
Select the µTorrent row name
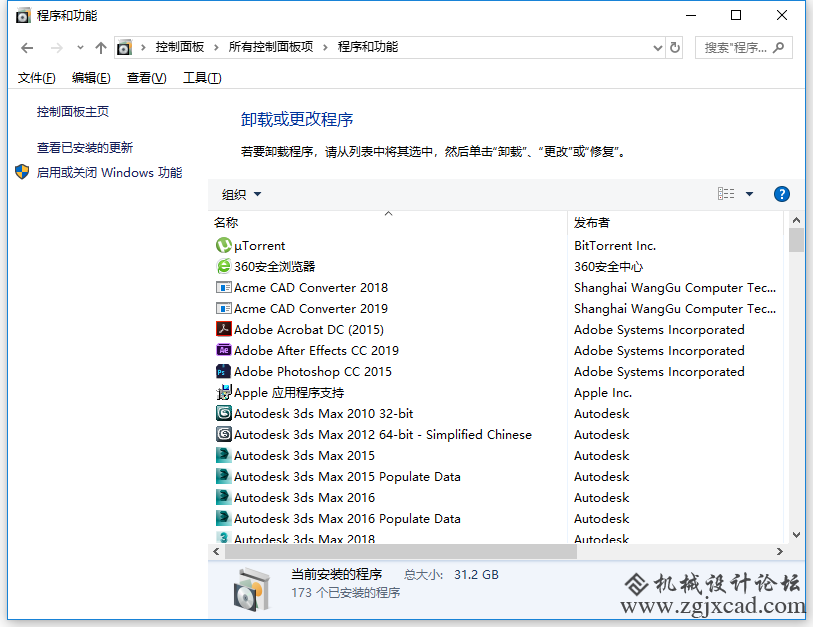(x=259, y=246)
